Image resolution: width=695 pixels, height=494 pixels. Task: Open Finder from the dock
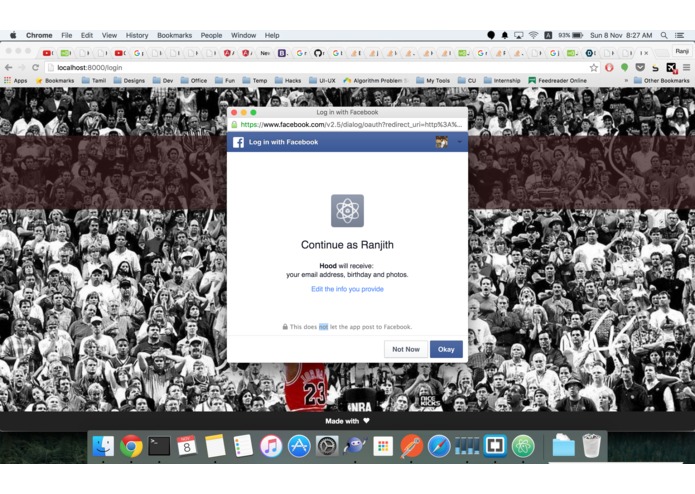point(103,446)
